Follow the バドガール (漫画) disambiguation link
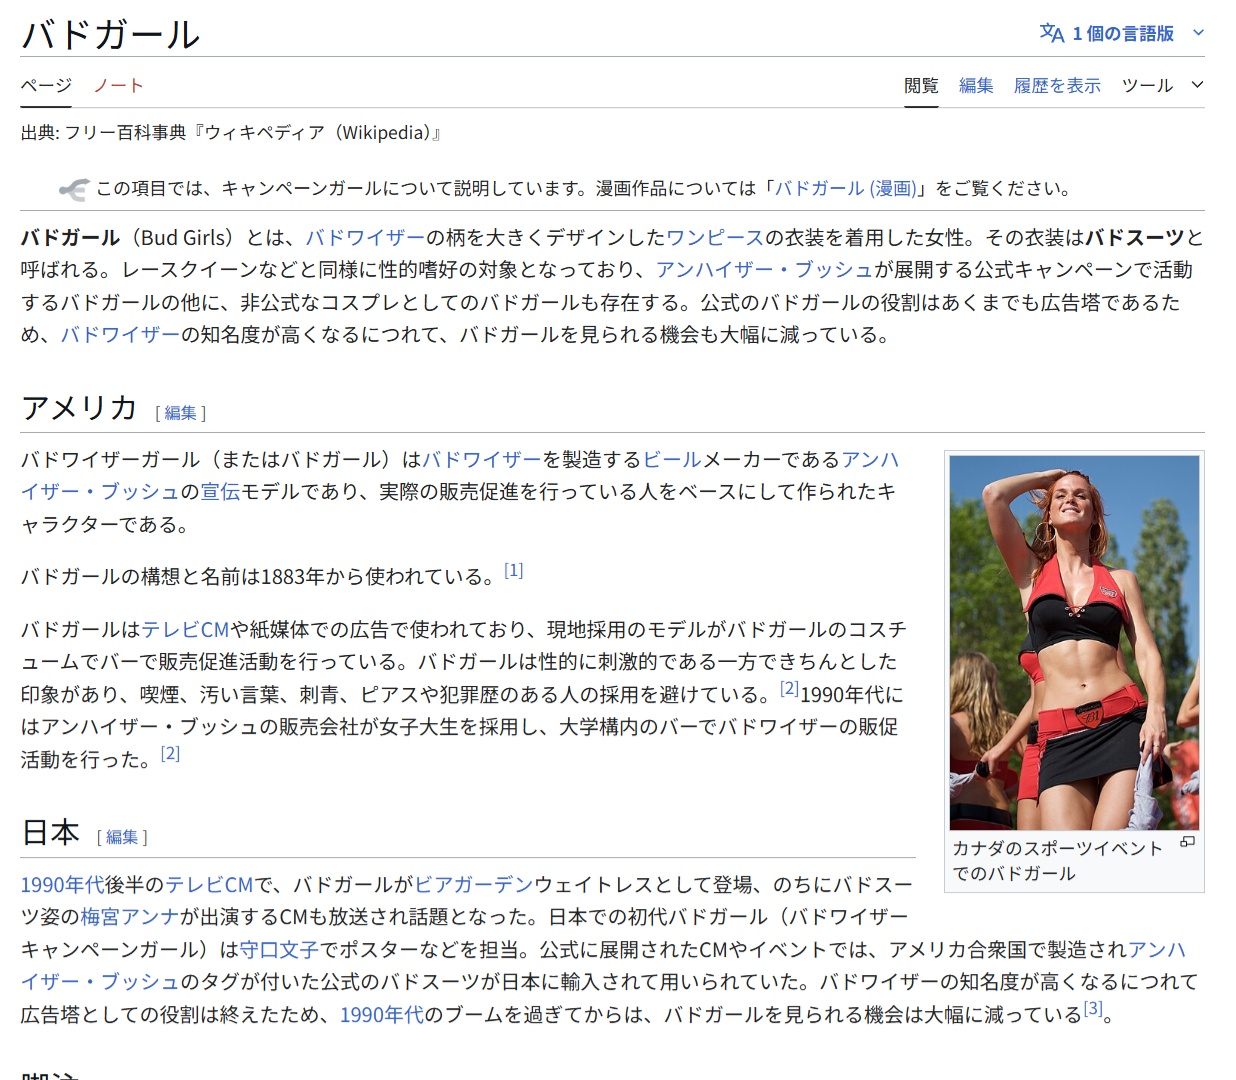Screen dimensions: 1236x1080 coord(846,188)
